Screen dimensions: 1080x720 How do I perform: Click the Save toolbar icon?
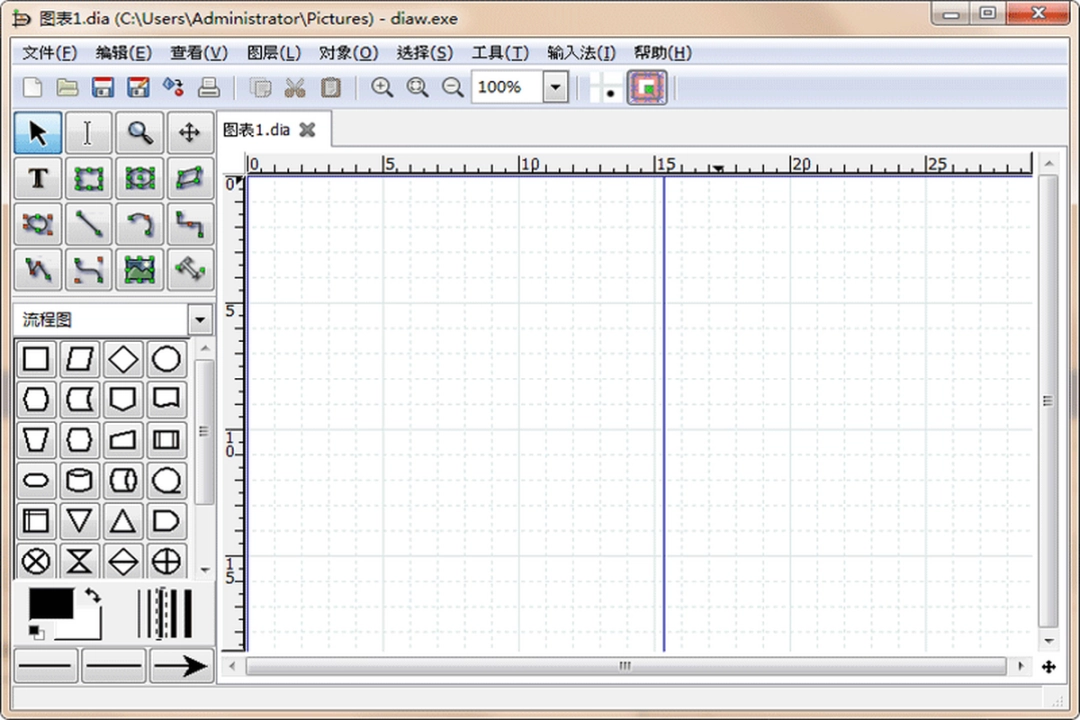[102, 88]
